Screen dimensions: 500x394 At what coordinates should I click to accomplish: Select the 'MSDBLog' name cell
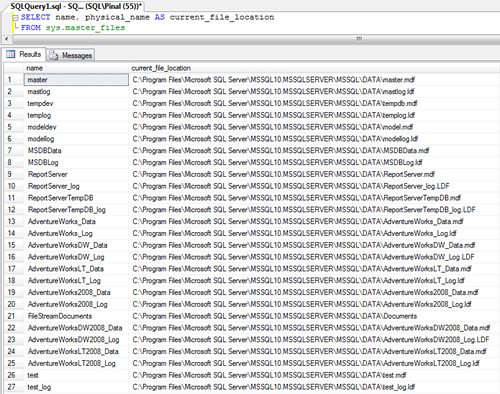(76, 163)
